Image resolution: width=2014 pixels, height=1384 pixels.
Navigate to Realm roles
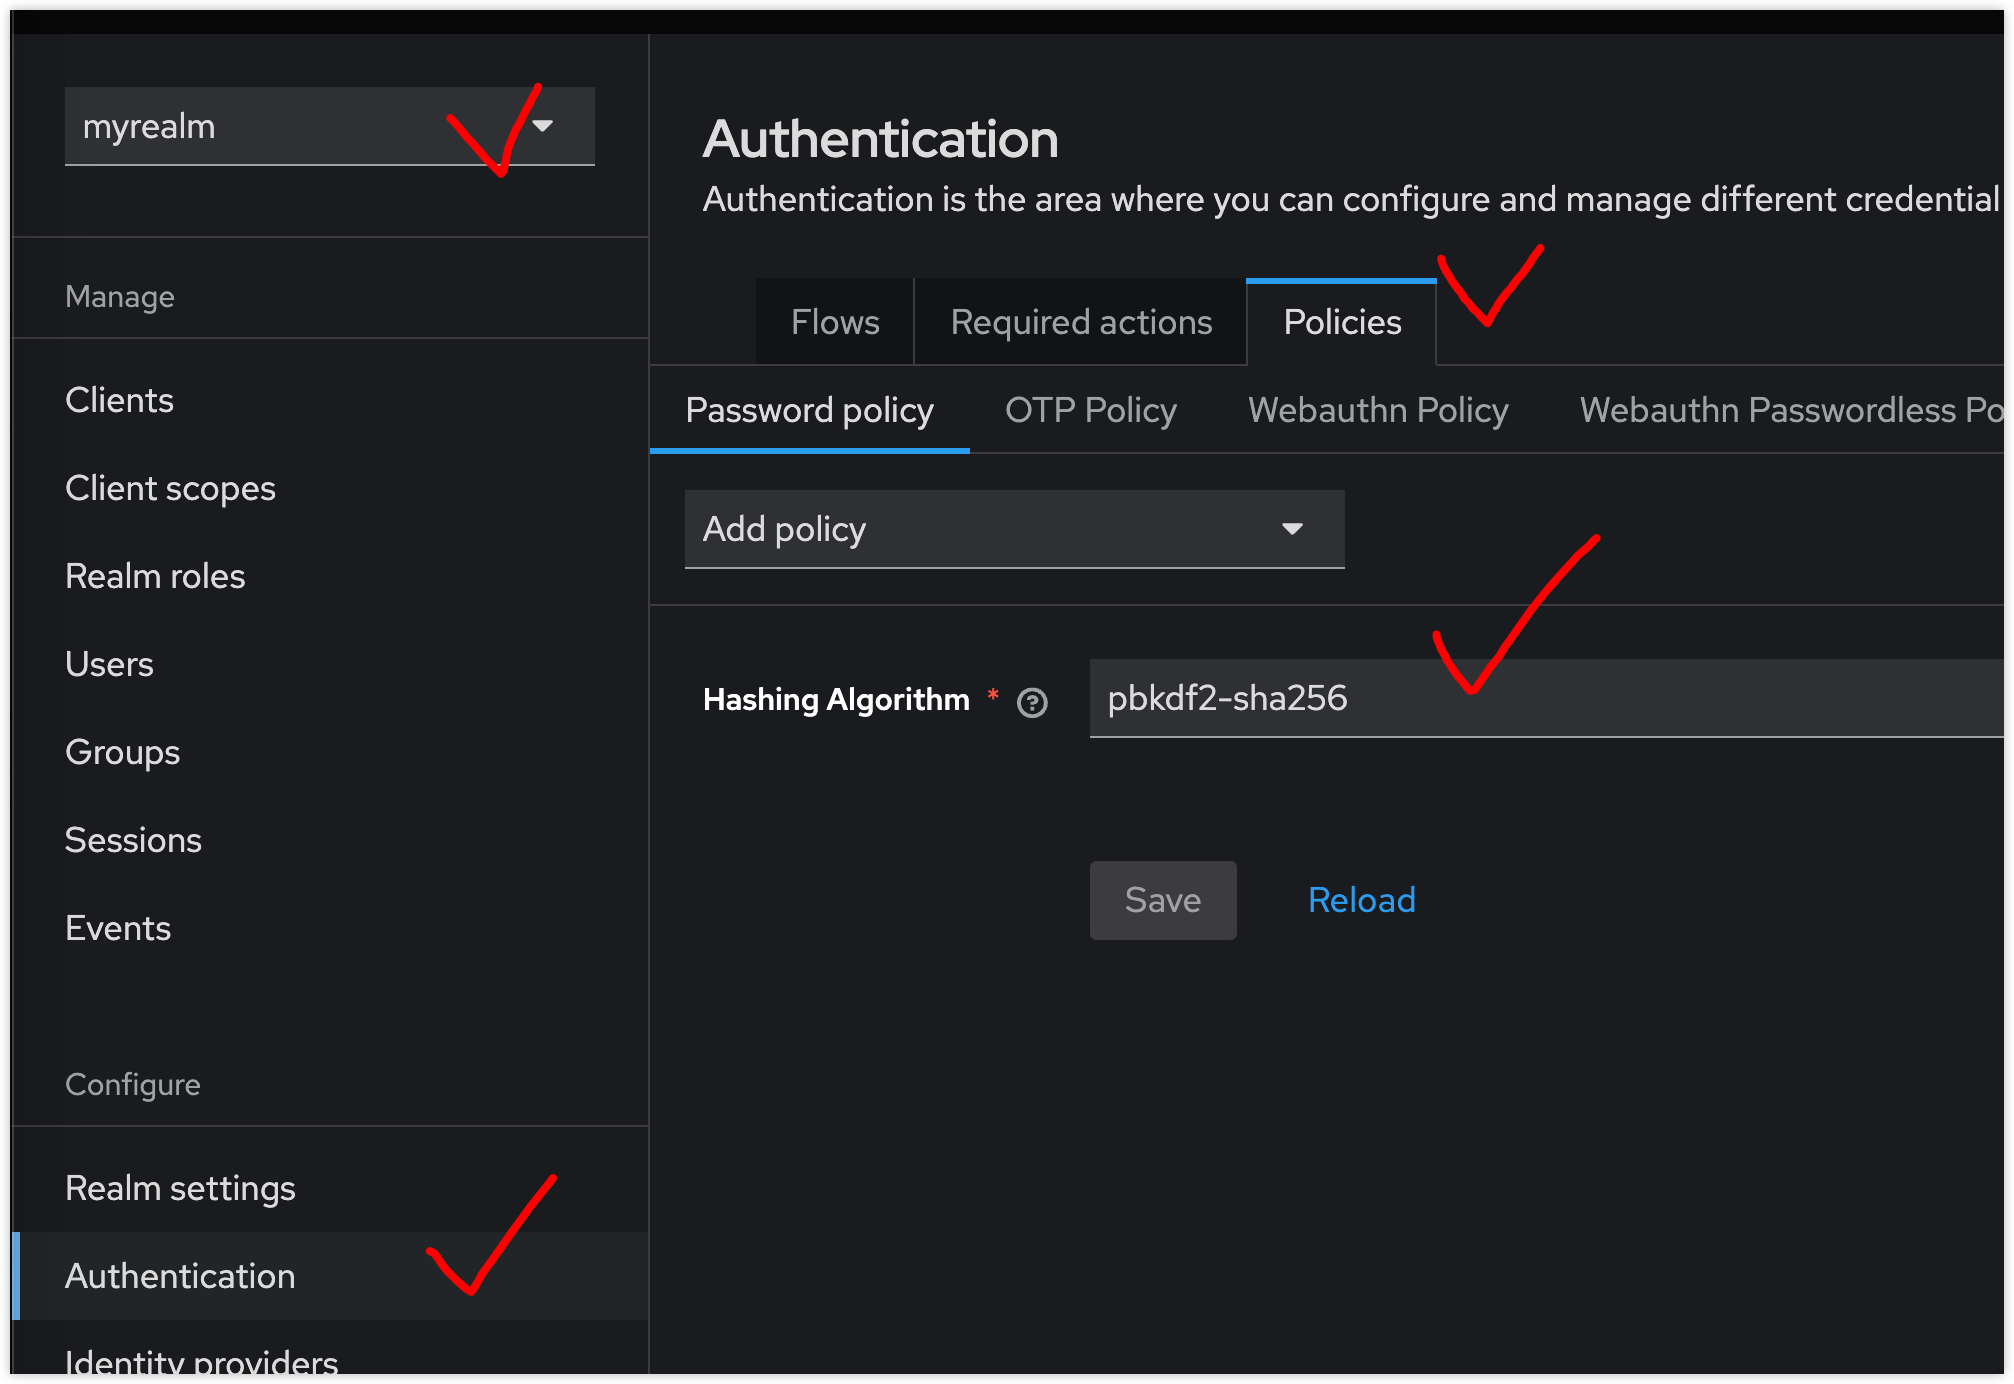(155, 576)
